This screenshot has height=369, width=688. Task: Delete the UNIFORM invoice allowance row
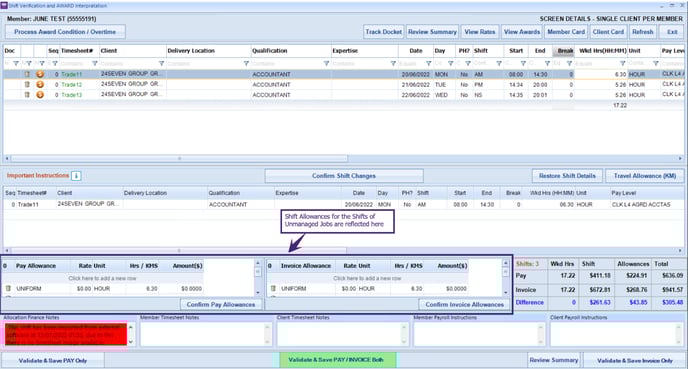[273, 288]
